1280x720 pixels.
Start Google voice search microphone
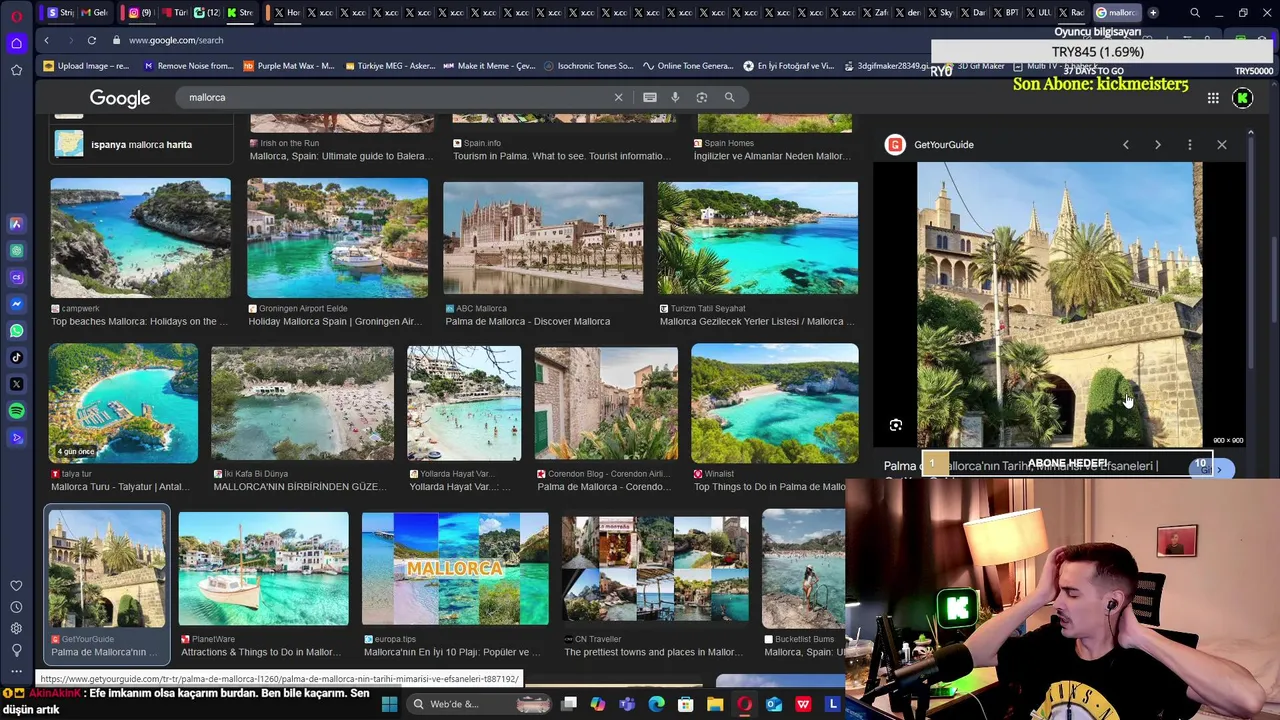(675, 97)
